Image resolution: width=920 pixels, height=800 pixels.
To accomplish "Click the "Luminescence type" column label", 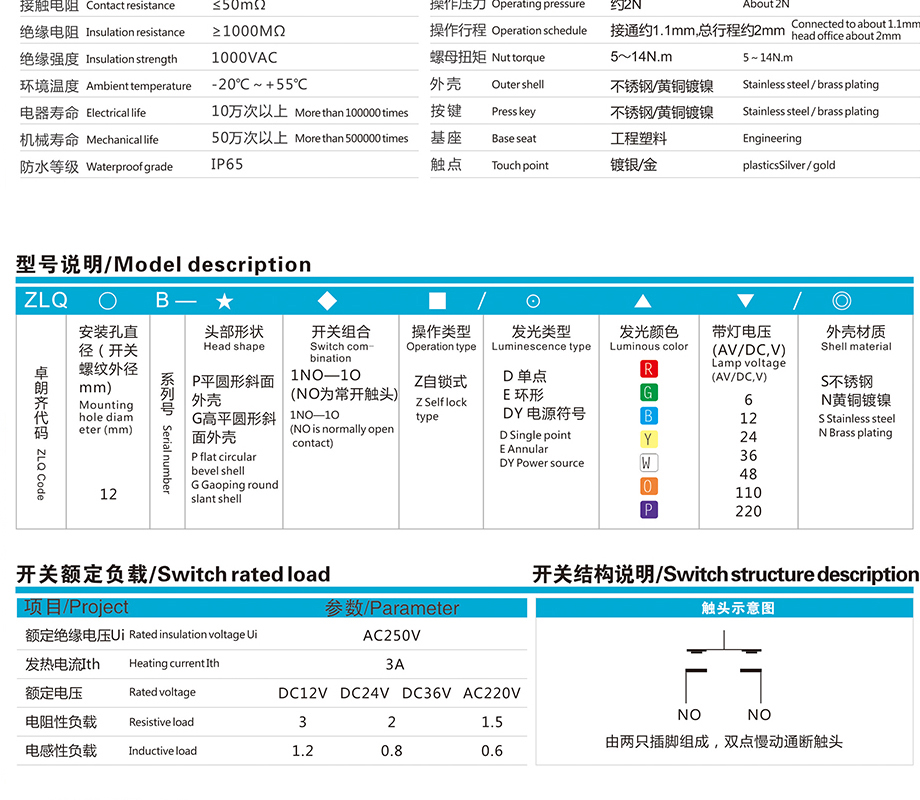I will pyautogui.click(x=541, y=347).
